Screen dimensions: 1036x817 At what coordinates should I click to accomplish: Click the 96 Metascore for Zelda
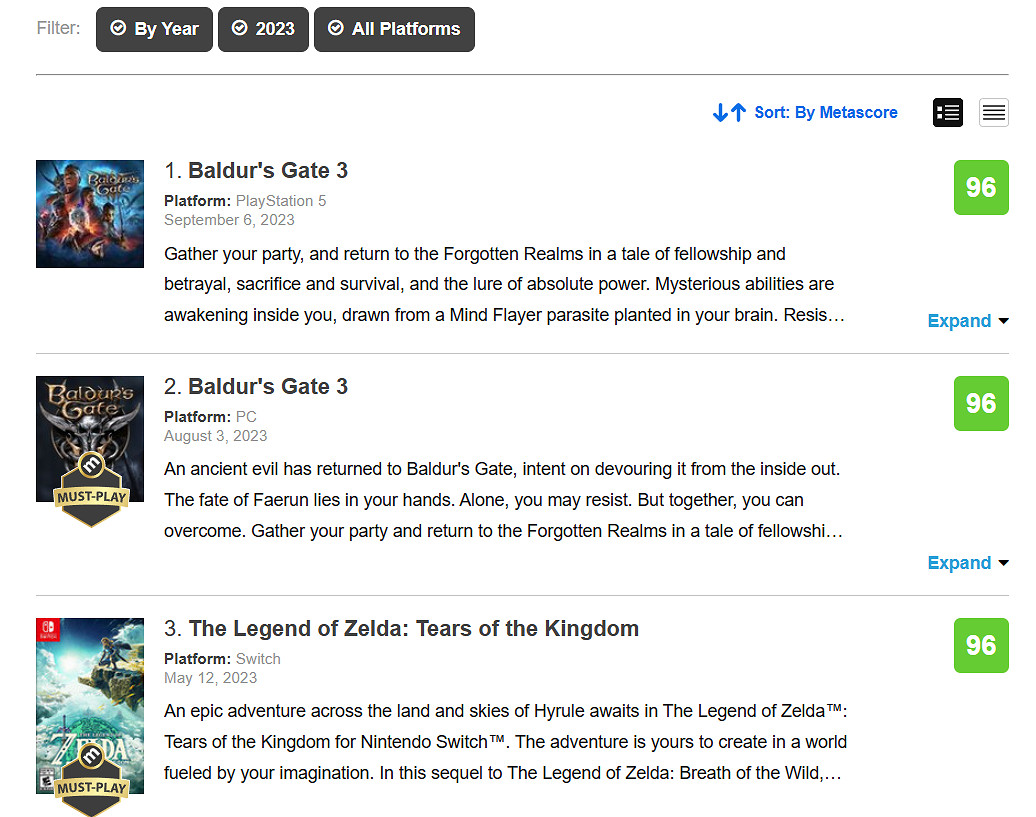pos(981,645)
